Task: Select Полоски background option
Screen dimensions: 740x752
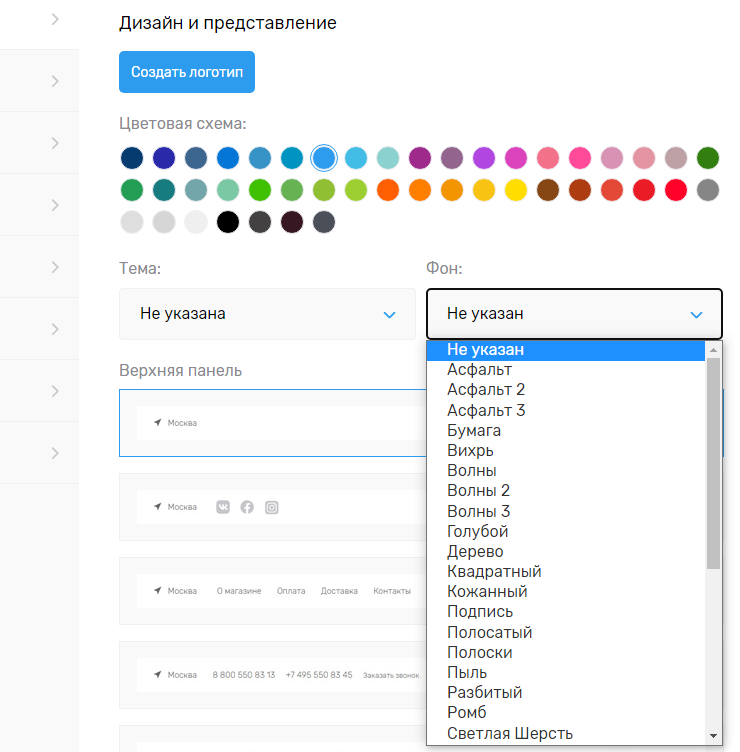Action: (x=565, y=653)
